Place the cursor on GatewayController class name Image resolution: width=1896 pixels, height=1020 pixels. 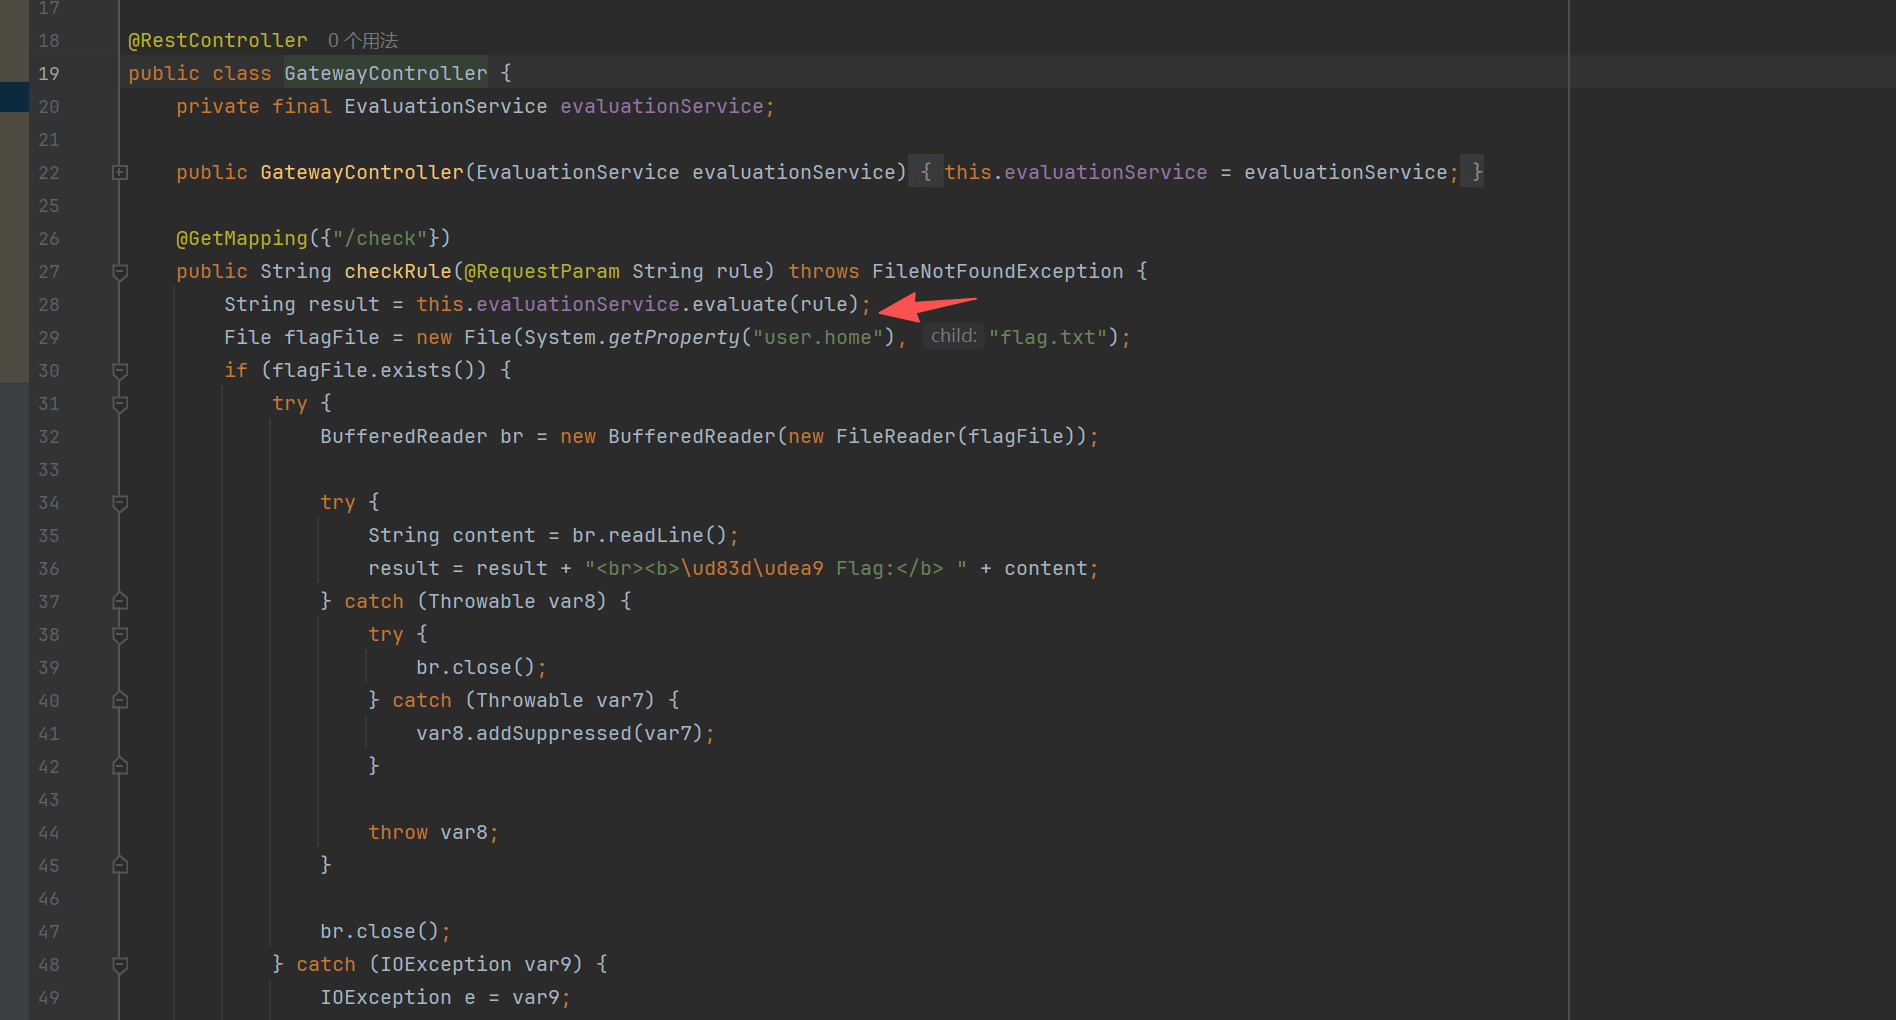pyautogui.click(x=385, y=74)
